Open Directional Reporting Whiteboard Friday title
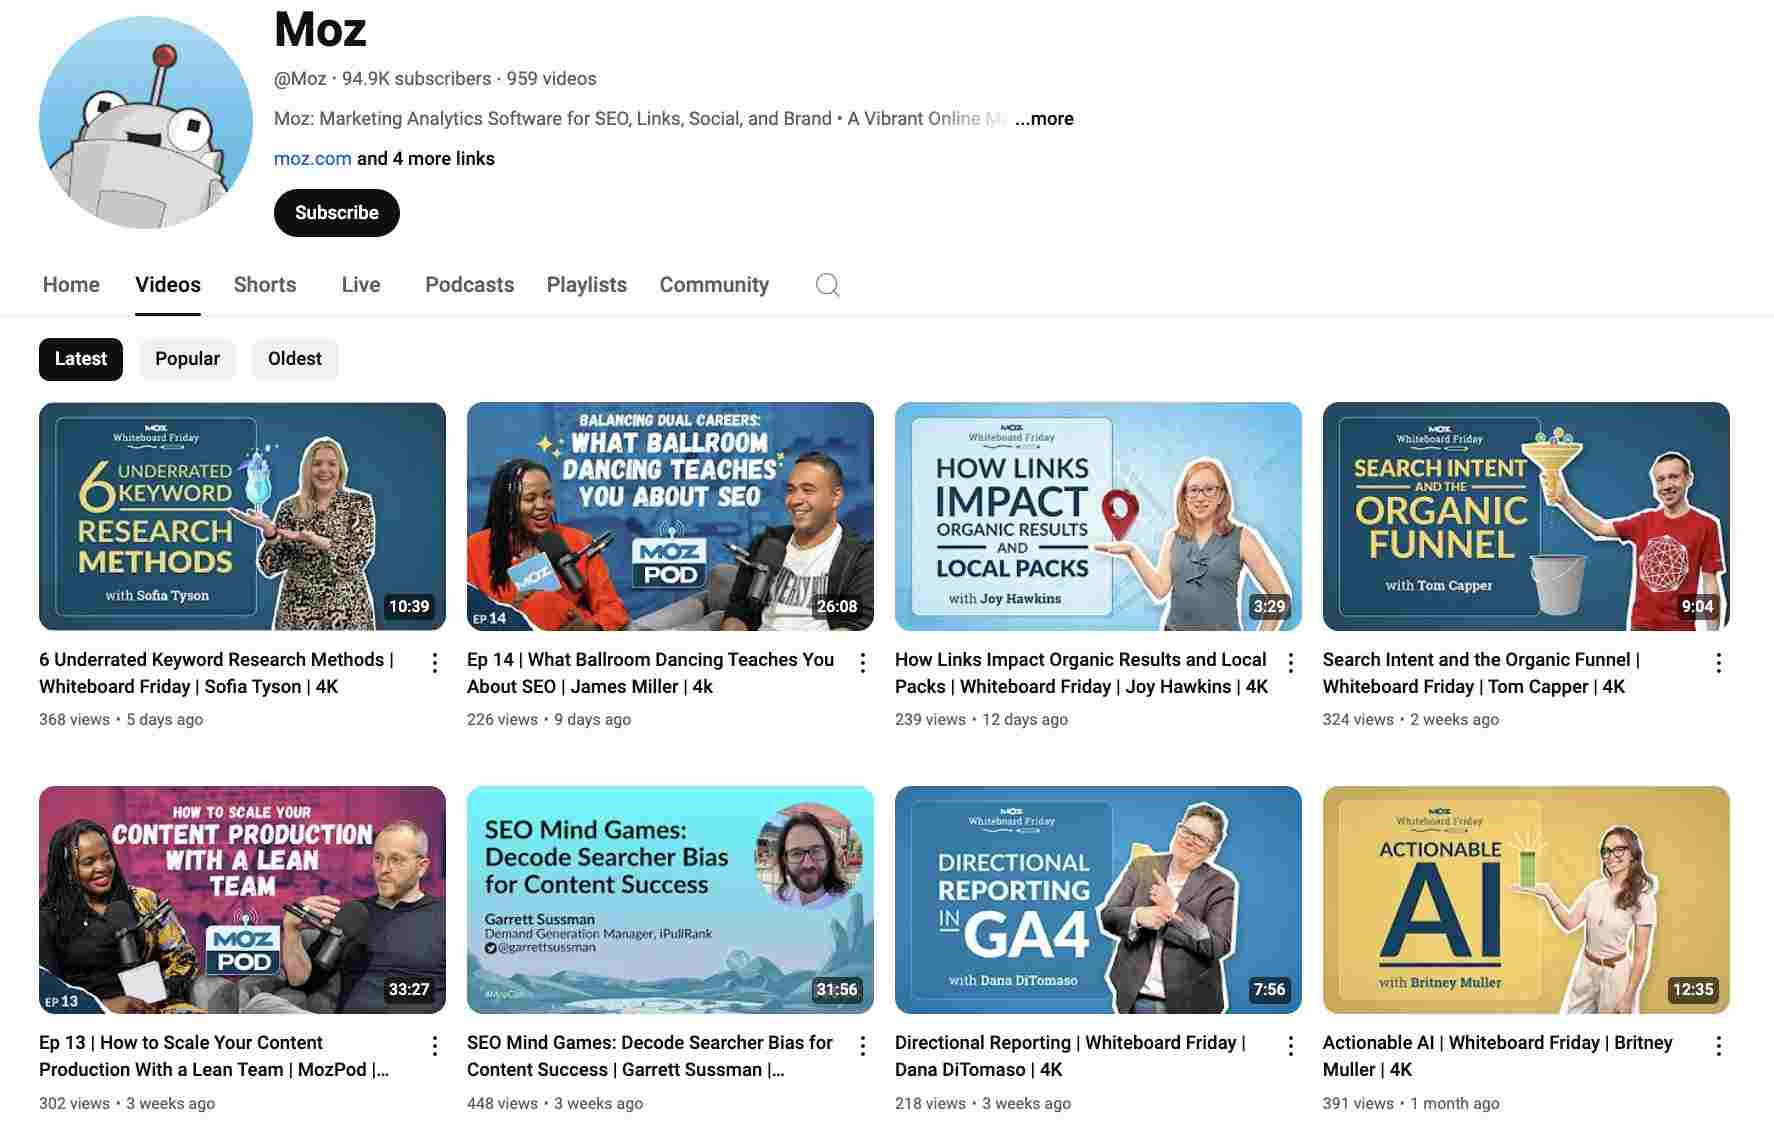The image size is (1774, 1144). 1070,1056
